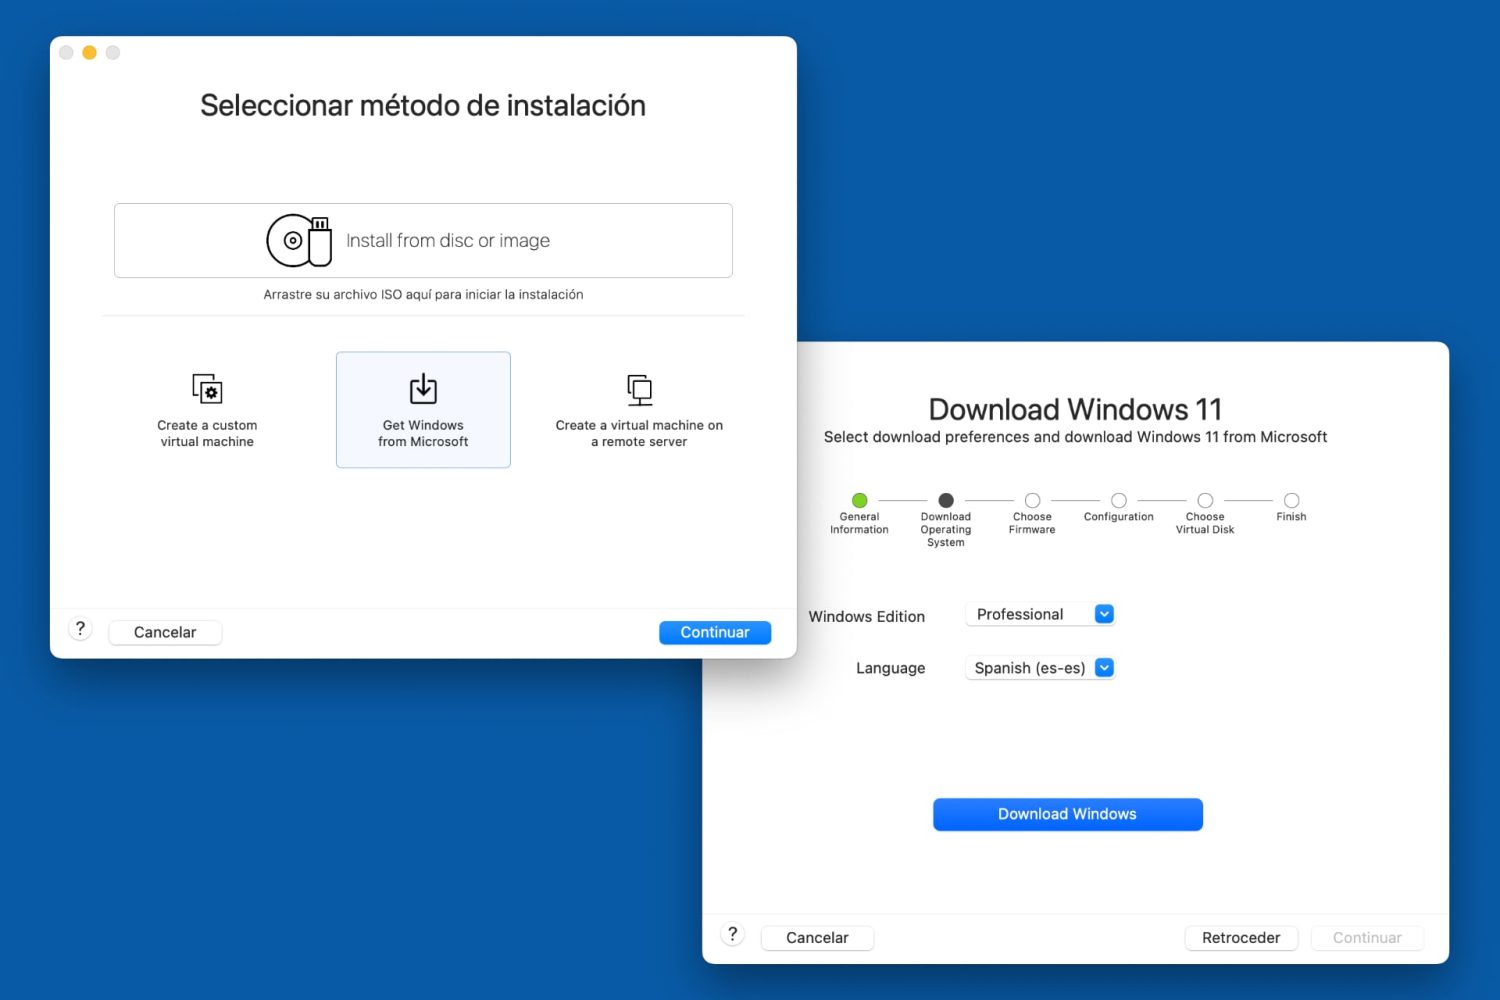Screen dimensions: 1500x1000
Task: Click the Install from disc or image box
Action: pyautogui.click(x=423, y=241)
